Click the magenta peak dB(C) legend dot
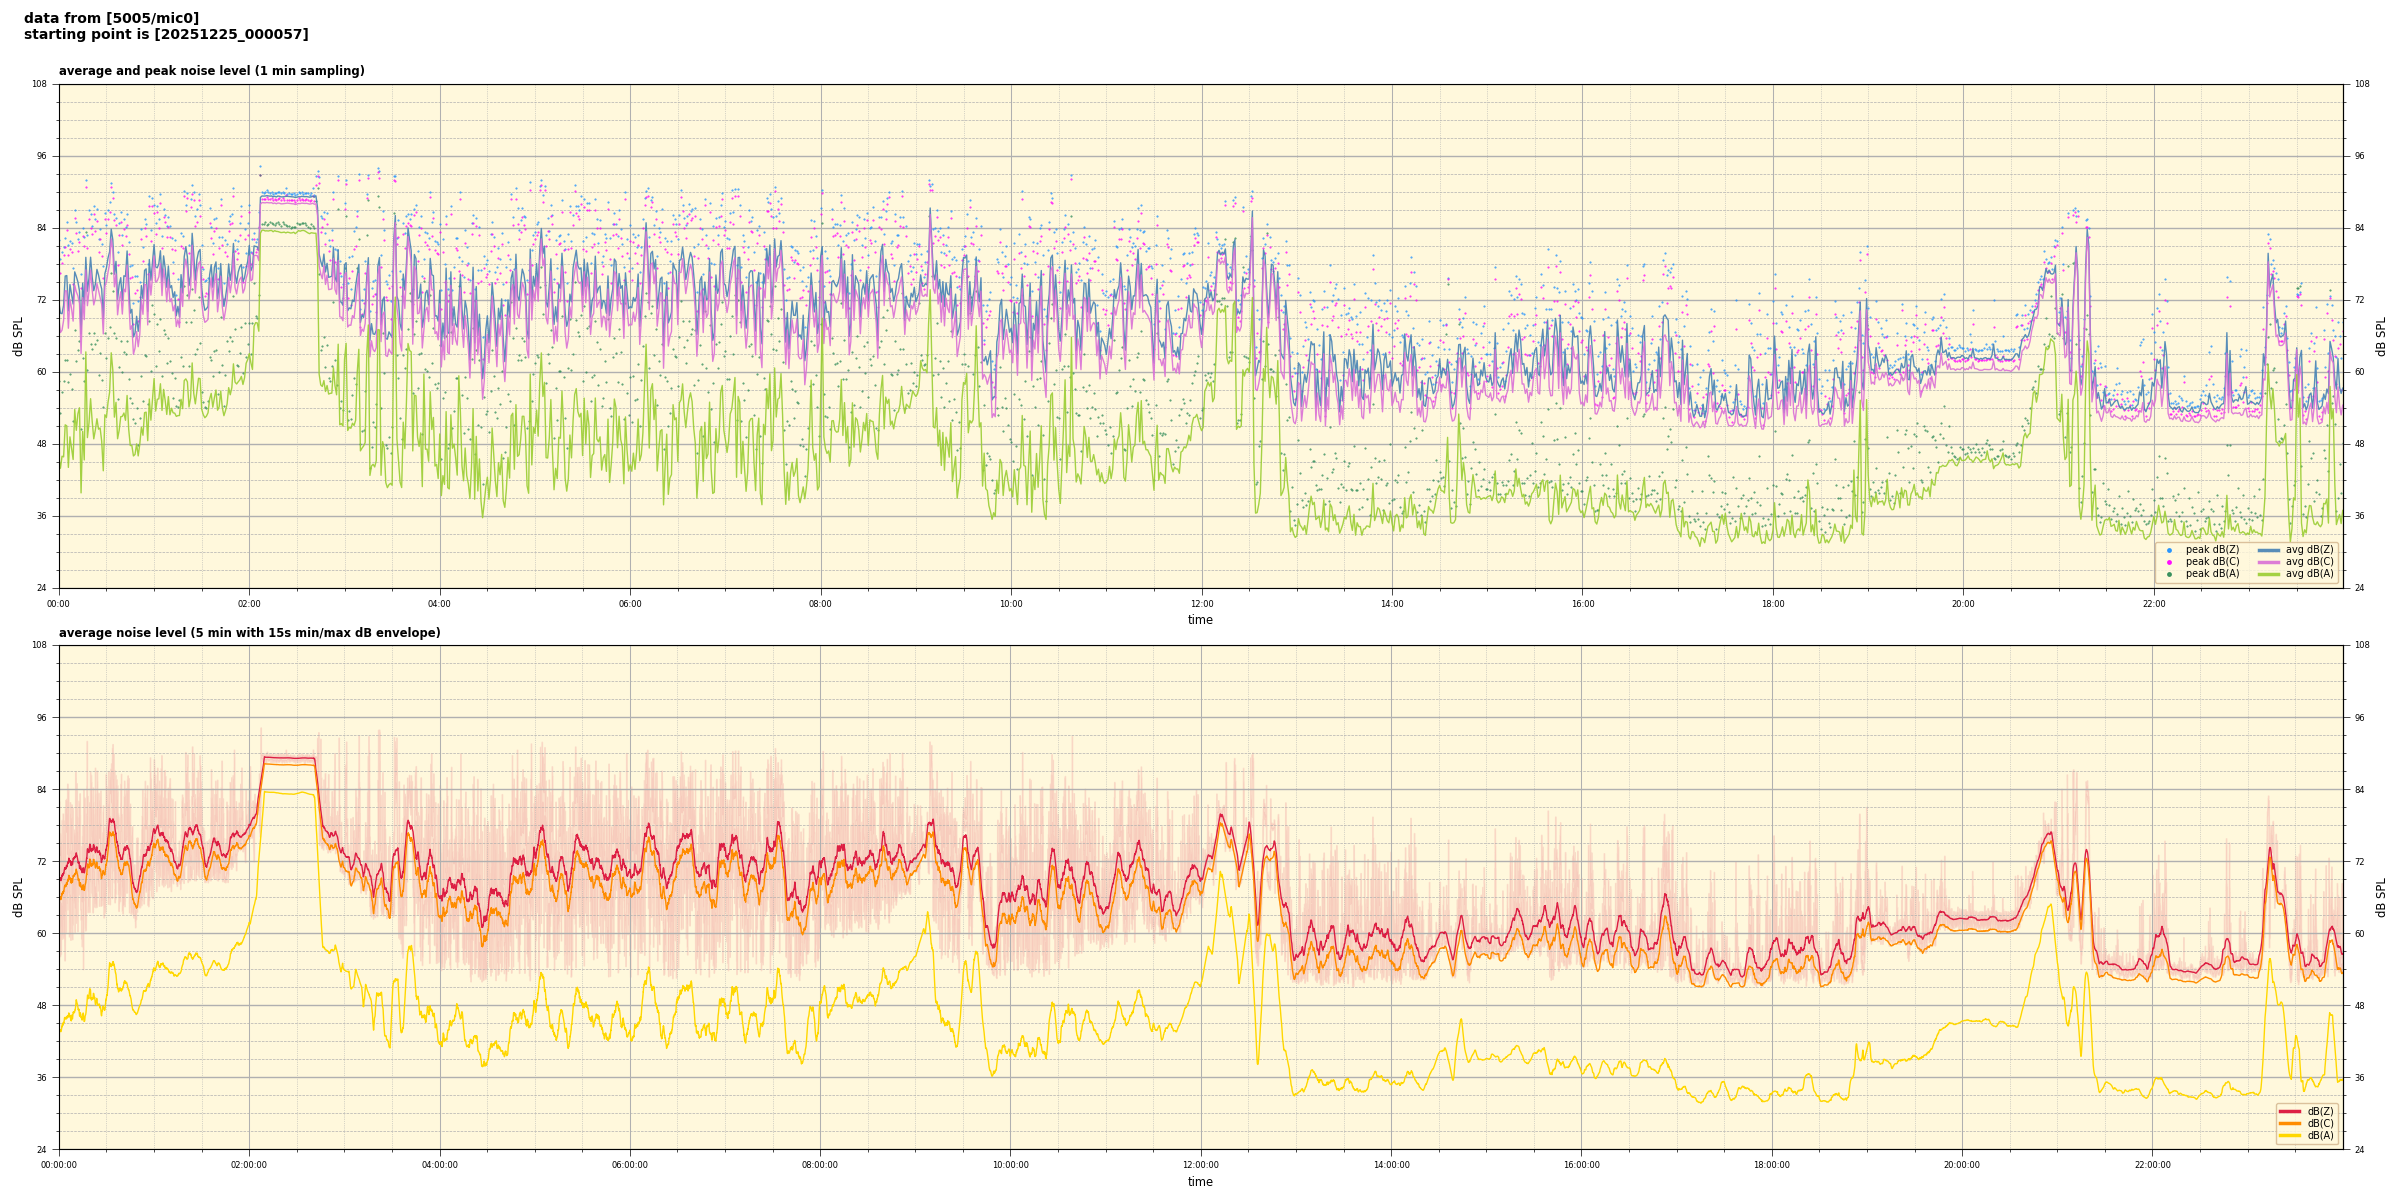This screenshot has height=1200, width=2400. (x=2169, y=562)
